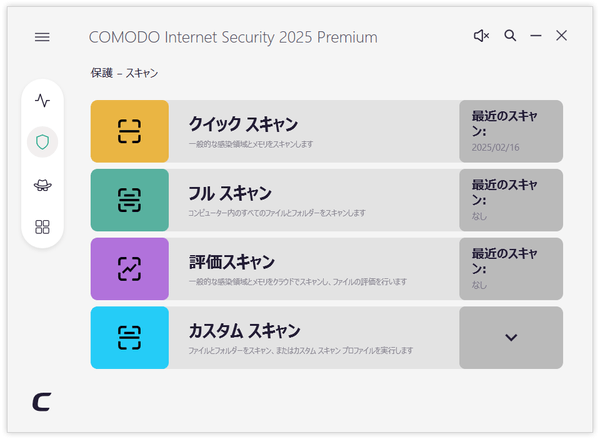Viewport: 600px width, 439px height.
Task: Launch 評価スキャン from its title
Action: 232,262
